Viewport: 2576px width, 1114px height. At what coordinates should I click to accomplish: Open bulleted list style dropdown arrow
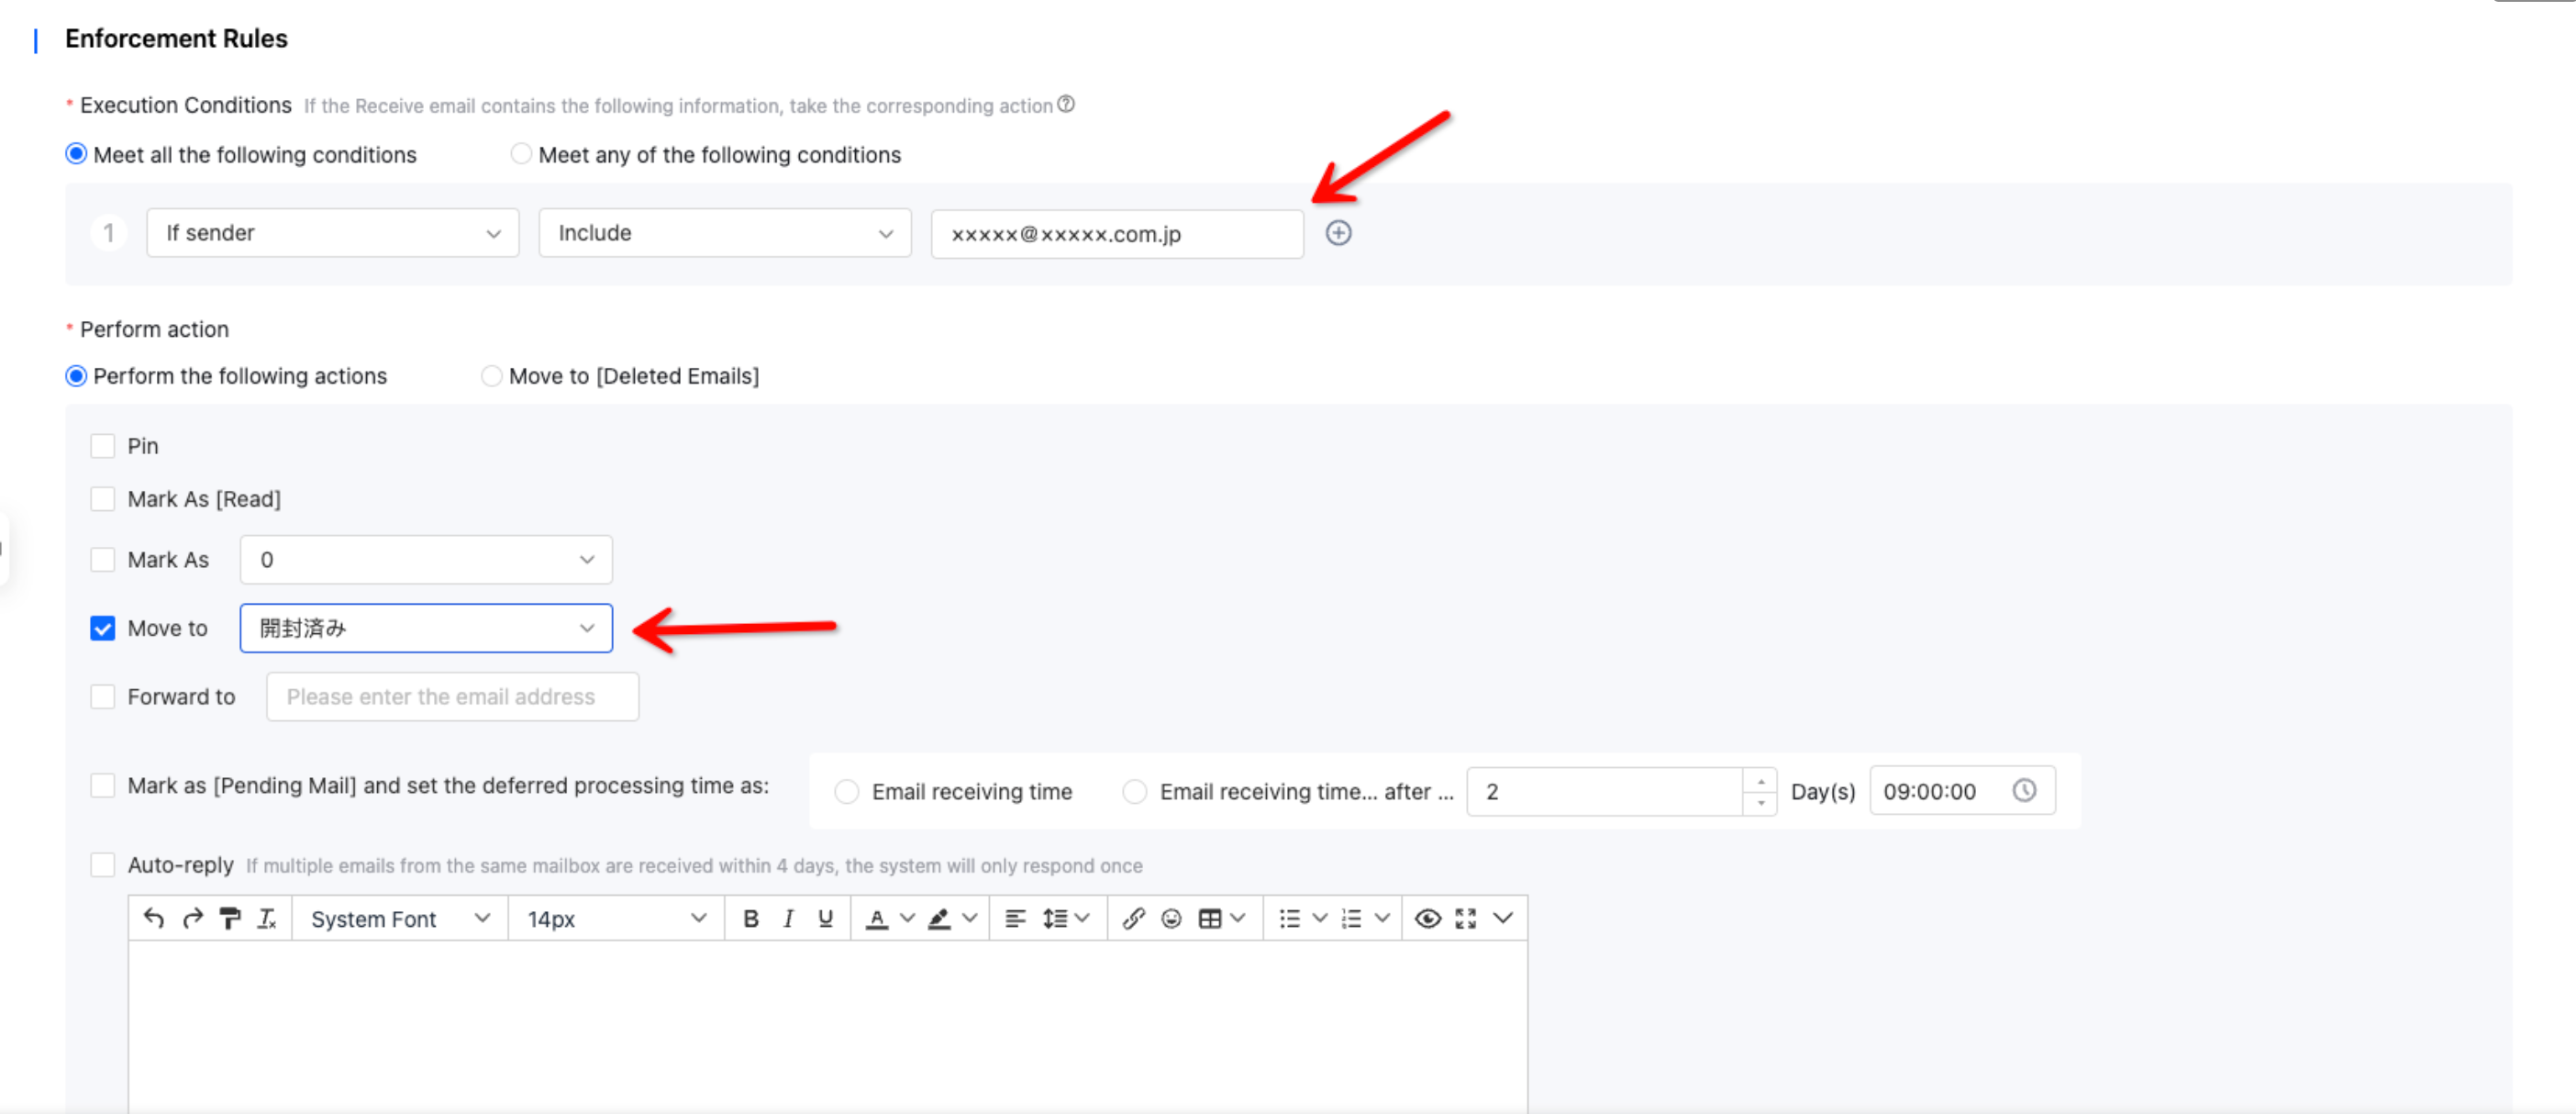(x=1320, y=918)
